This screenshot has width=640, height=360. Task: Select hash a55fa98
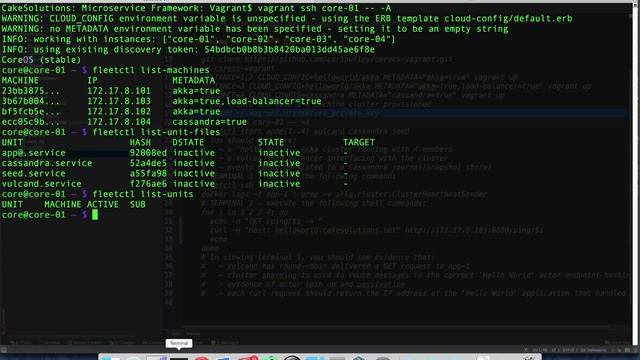(148, 173)
